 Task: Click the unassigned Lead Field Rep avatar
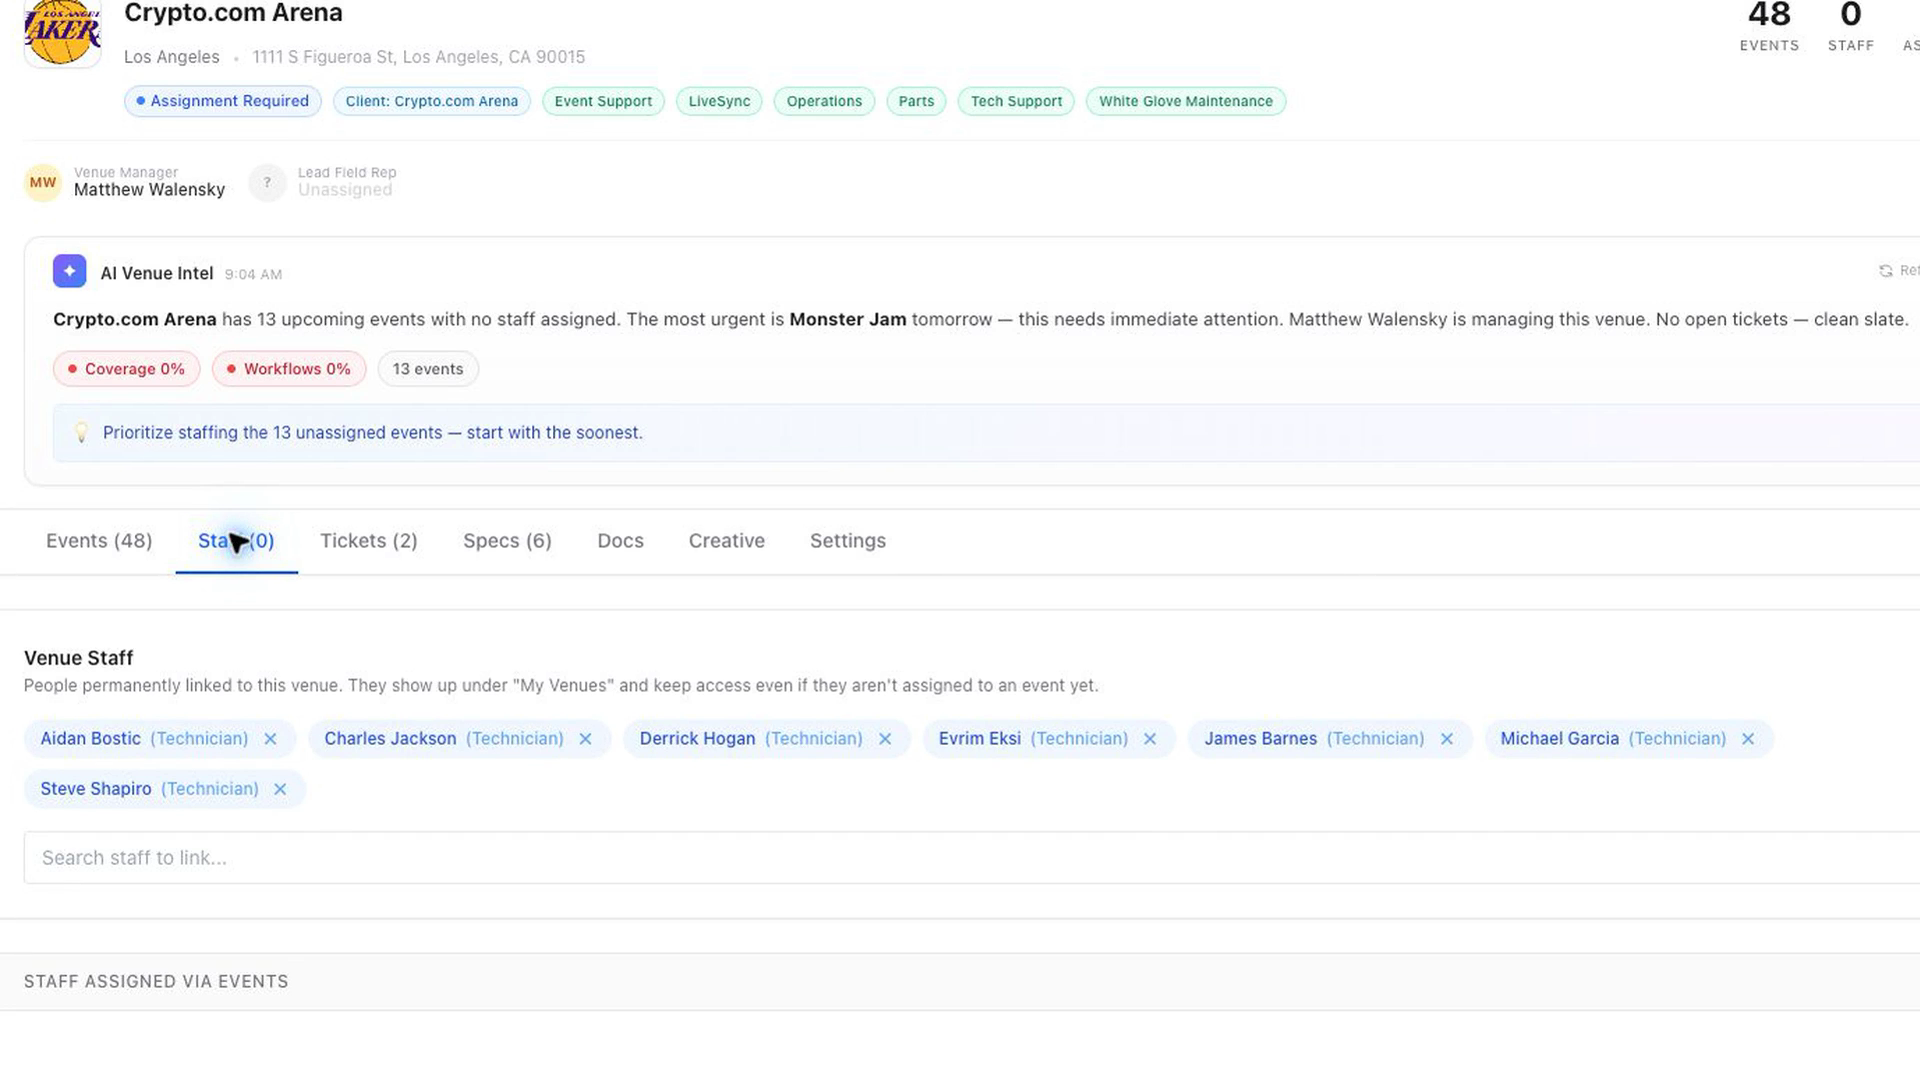[x=267, y=183]
